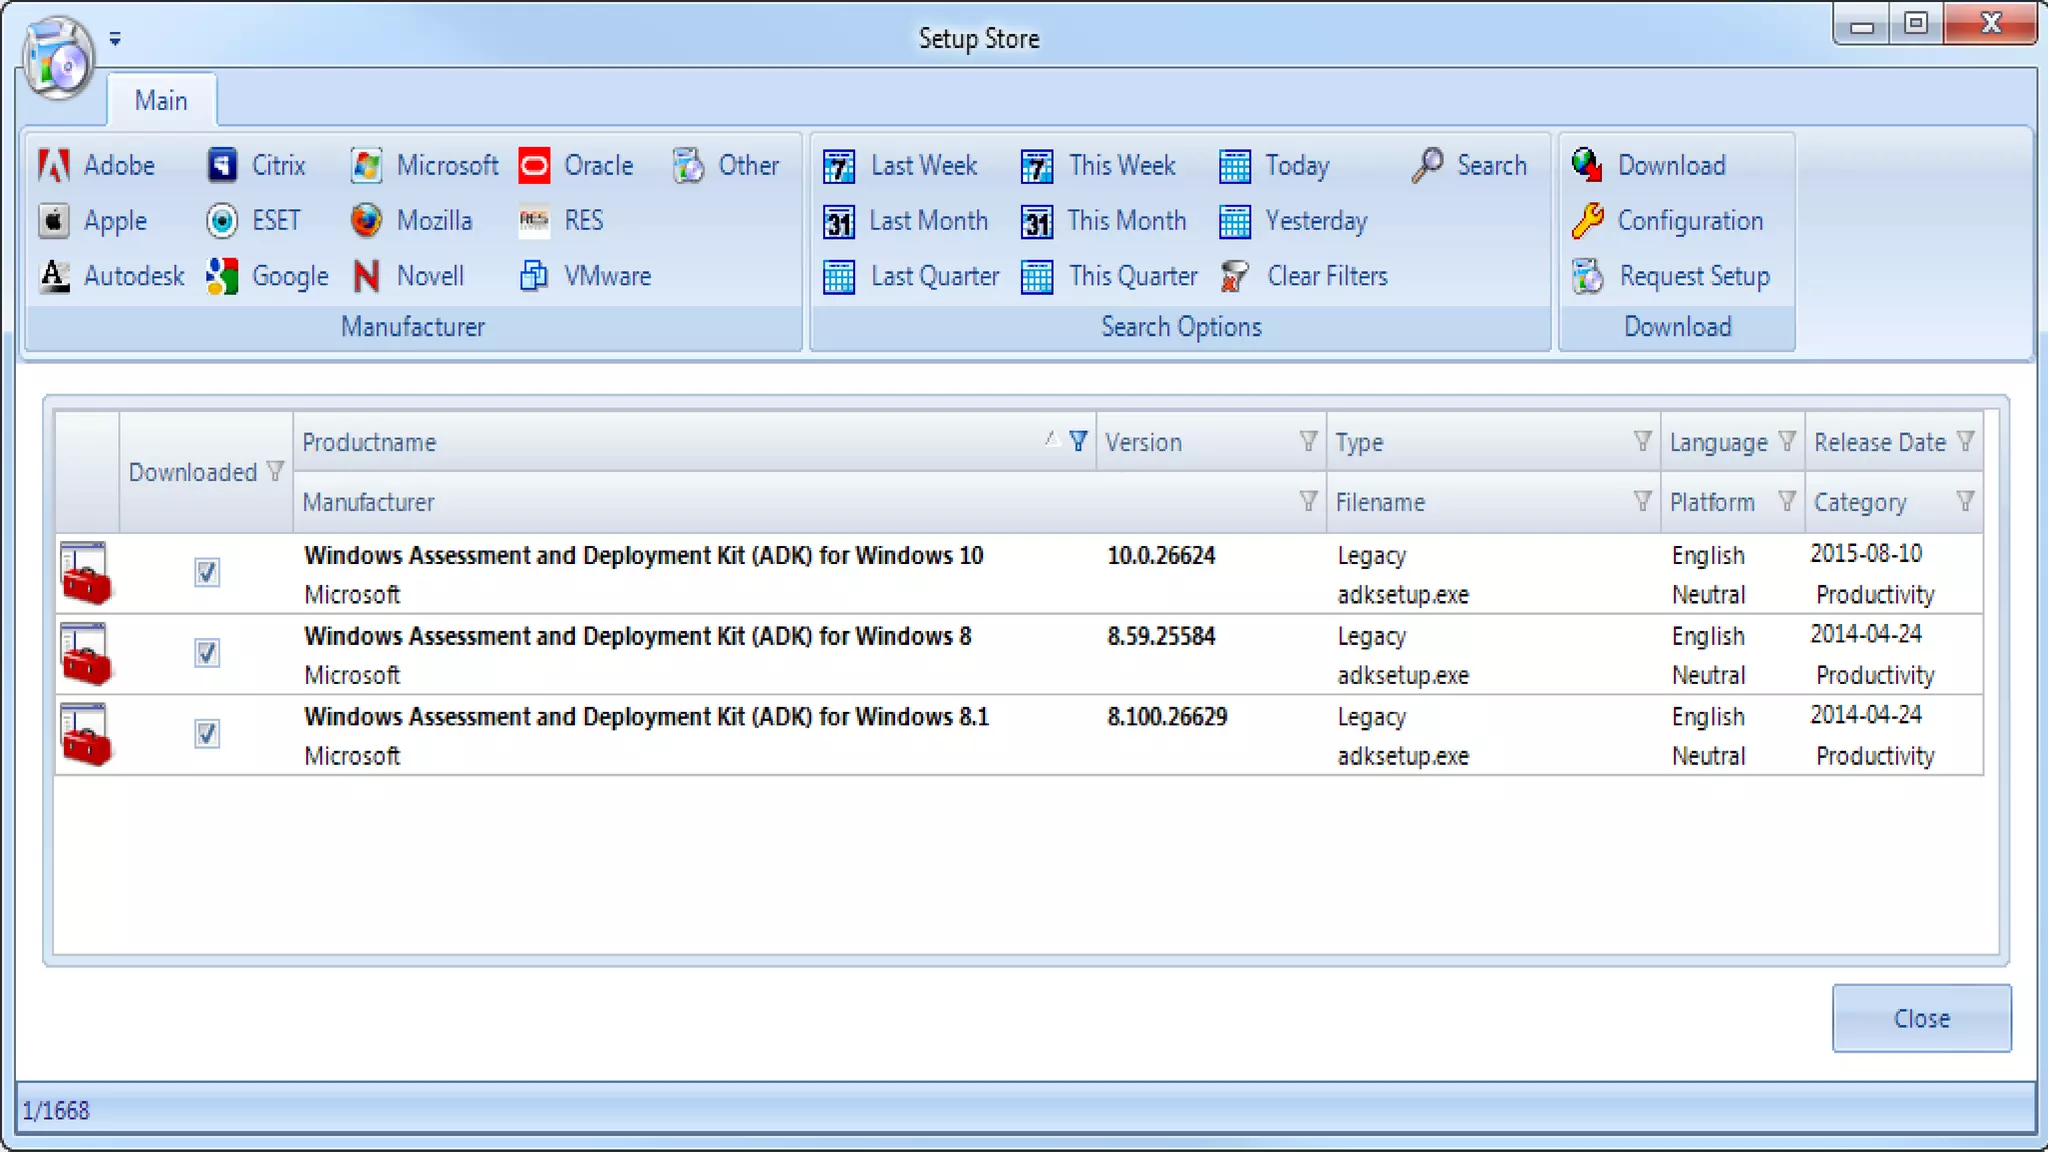Click the Close button
Screen dimensions: 2048x1152
click(1921, 1018)
